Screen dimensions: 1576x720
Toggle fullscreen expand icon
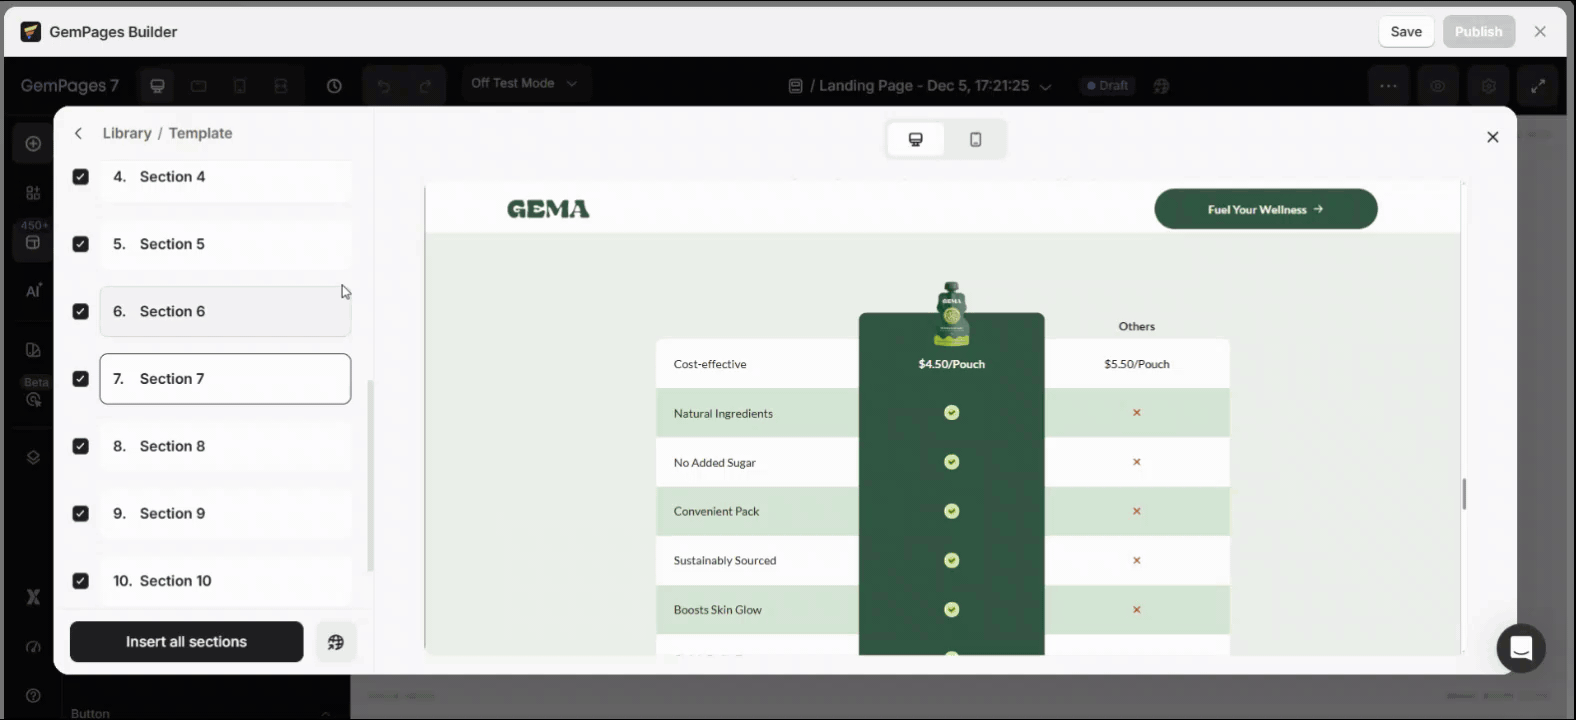[1538, 86]
